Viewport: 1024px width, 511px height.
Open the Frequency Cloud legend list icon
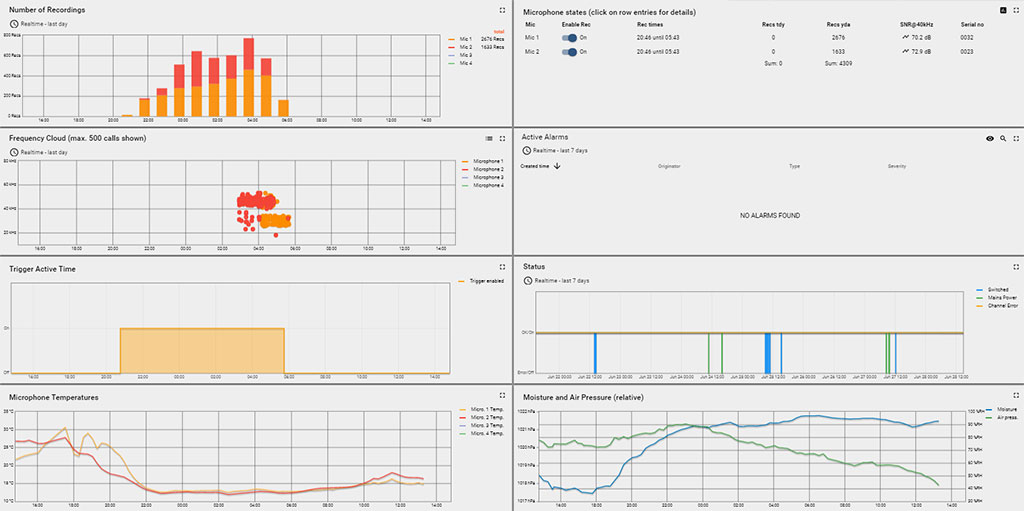point(489,138)
